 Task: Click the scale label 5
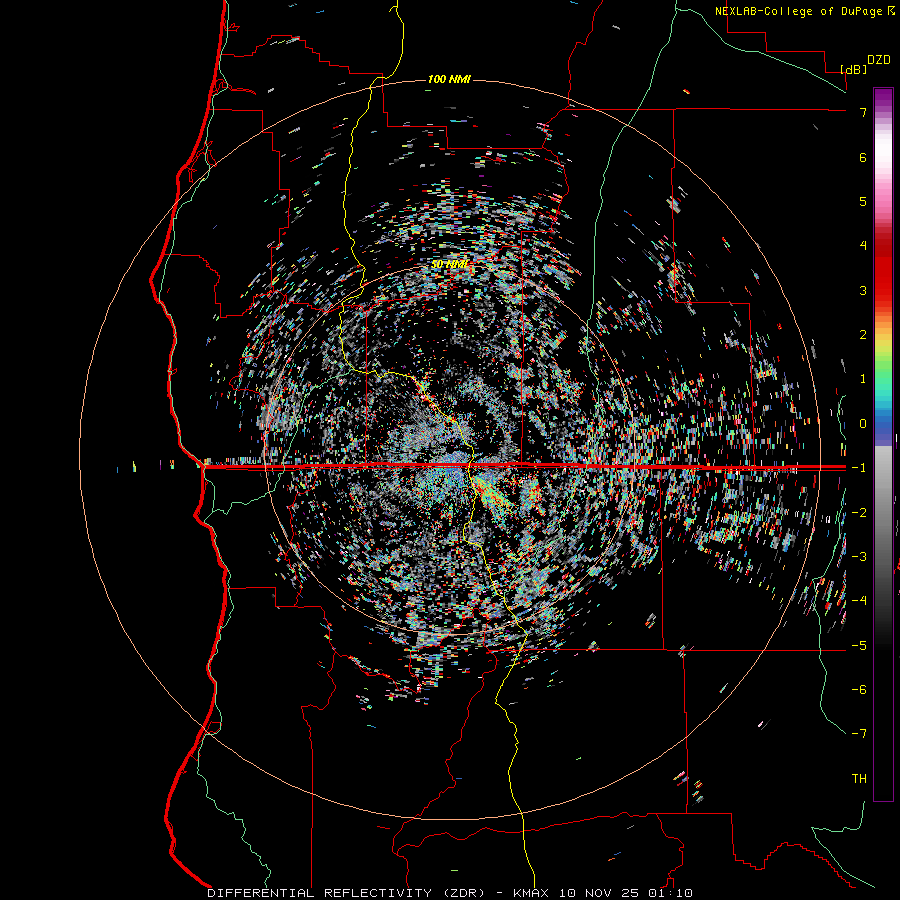(x=863, y=201)
